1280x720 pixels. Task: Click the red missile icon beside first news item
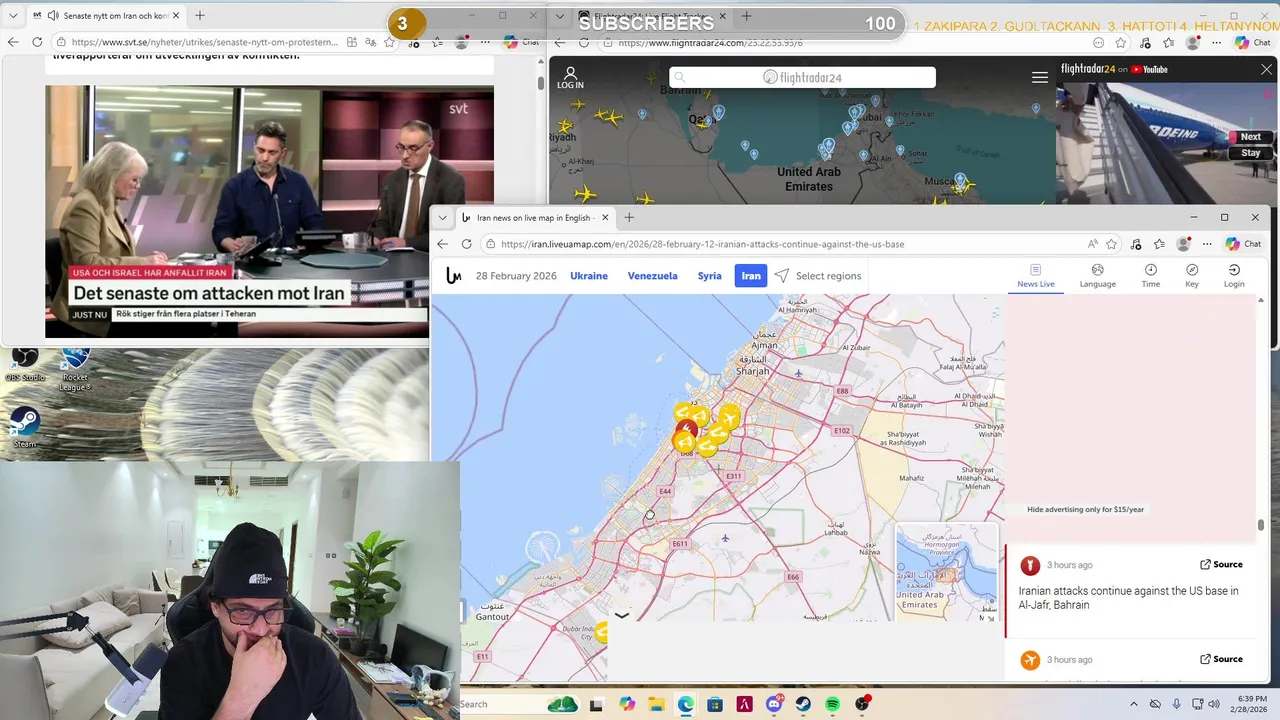point(1030,566)
